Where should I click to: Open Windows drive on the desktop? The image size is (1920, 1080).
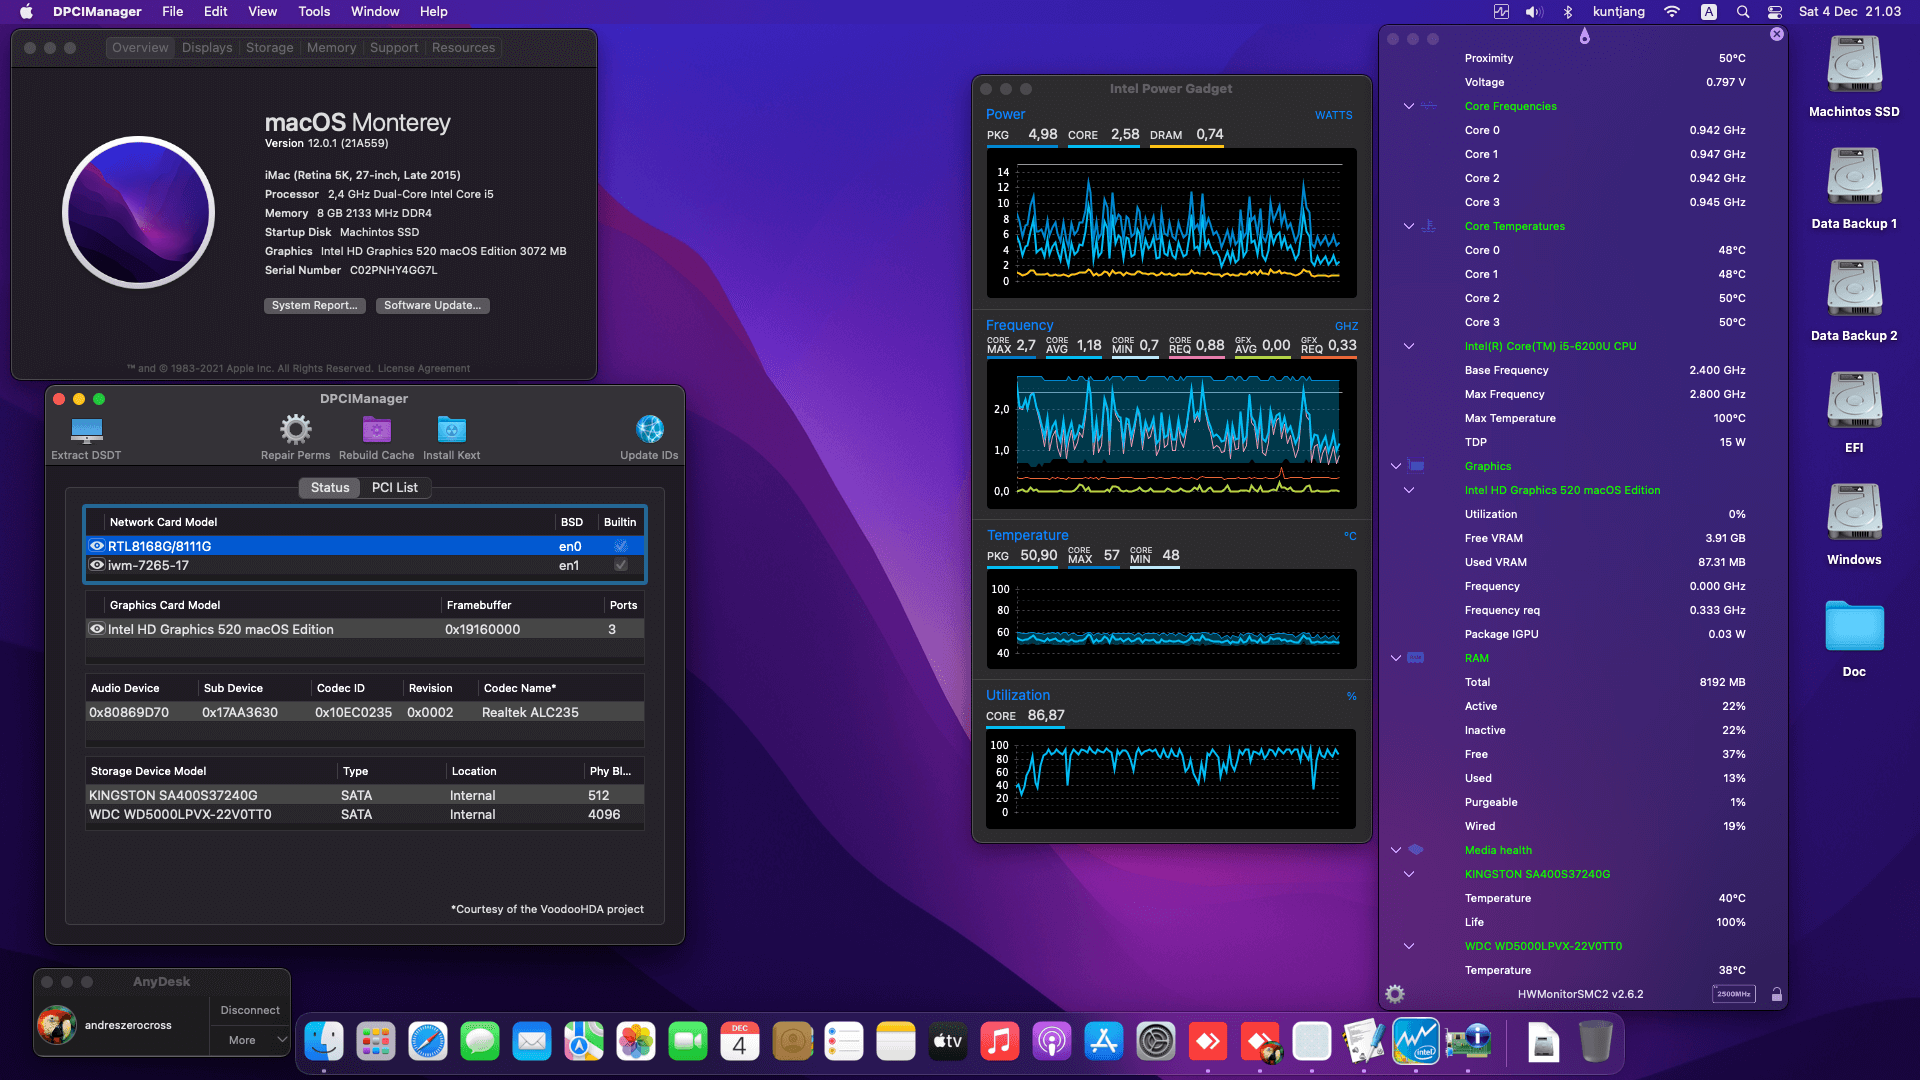[1854, 513]
